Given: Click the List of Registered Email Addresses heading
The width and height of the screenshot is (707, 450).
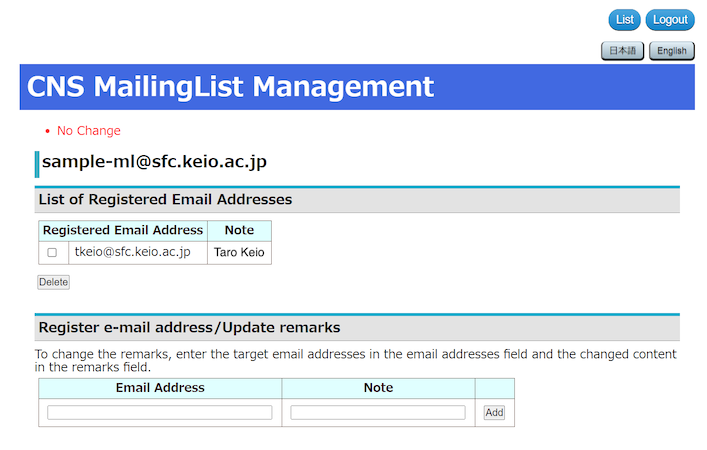Looking at the screenshot, I should pos(165,200).
